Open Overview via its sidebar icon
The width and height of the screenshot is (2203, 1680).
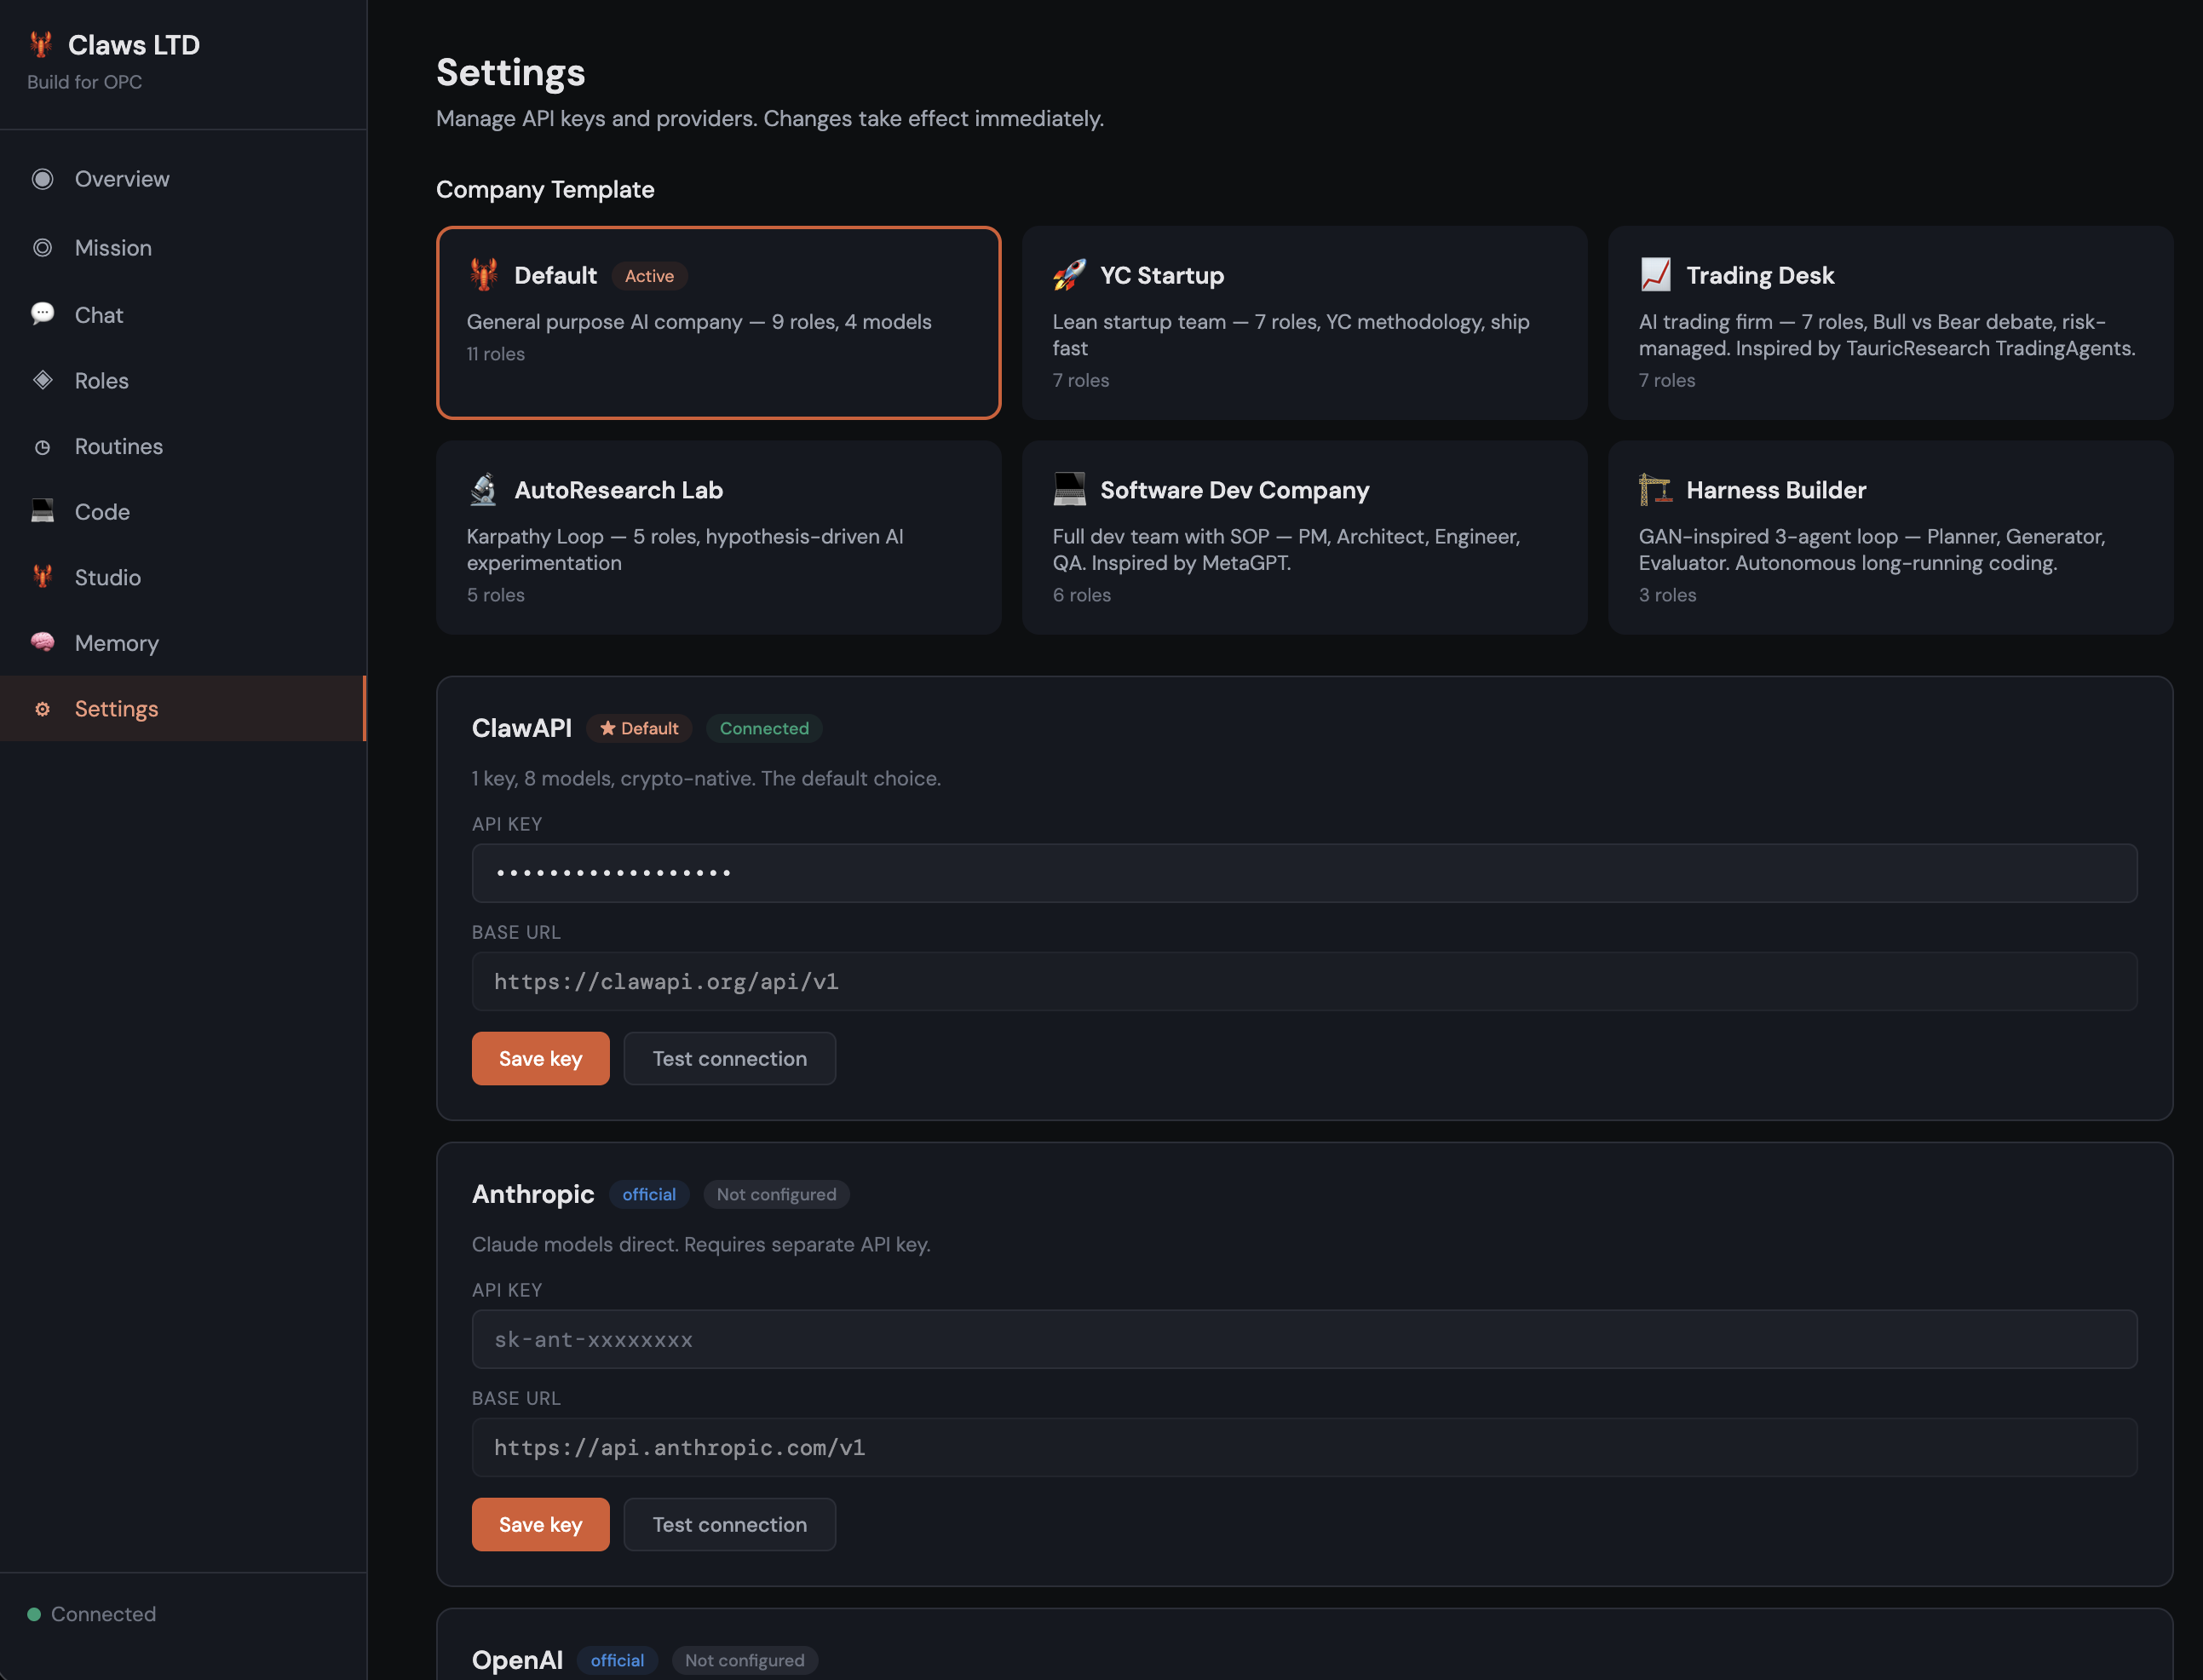(x=42, y=179)
